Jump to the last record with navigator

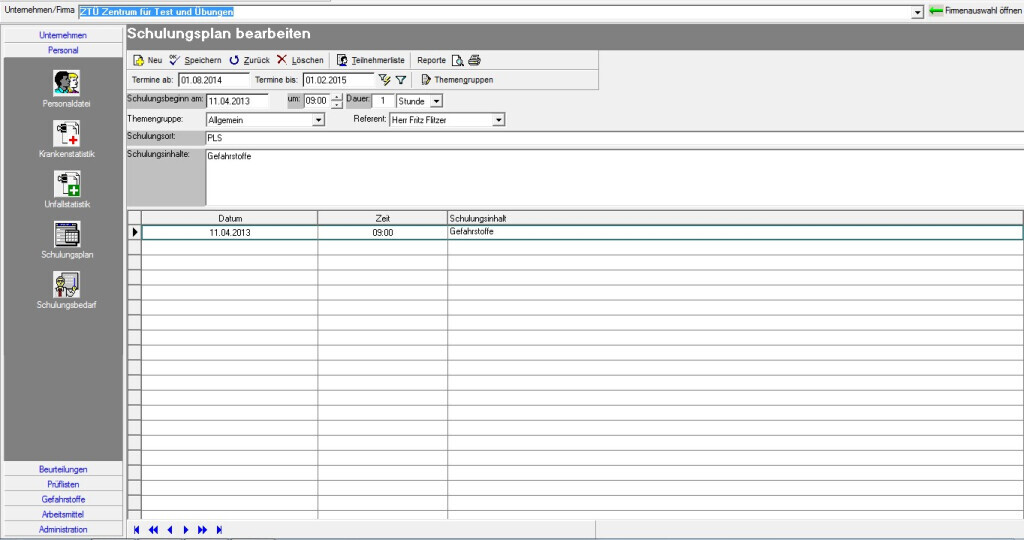click(219, 530)
